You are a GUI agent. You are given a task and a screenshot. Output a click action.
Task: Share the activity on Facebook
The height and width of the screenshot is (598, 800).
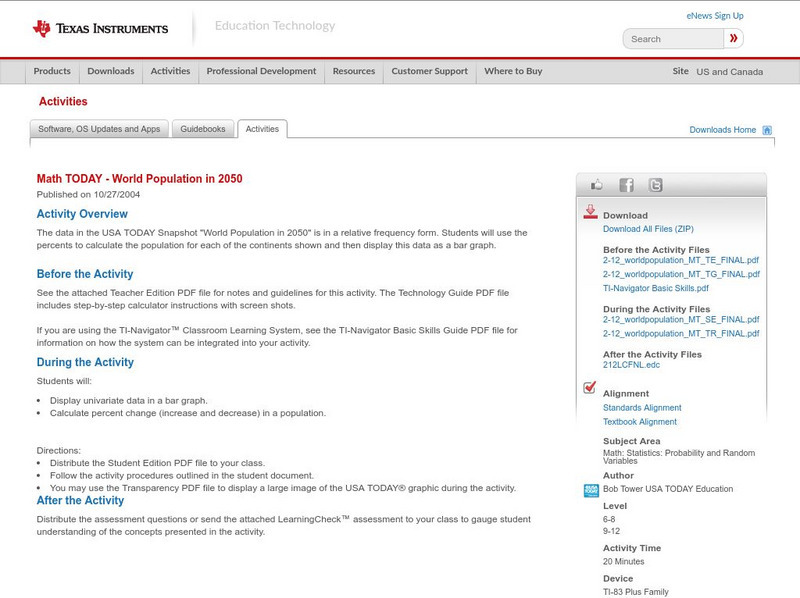(627, 185)
